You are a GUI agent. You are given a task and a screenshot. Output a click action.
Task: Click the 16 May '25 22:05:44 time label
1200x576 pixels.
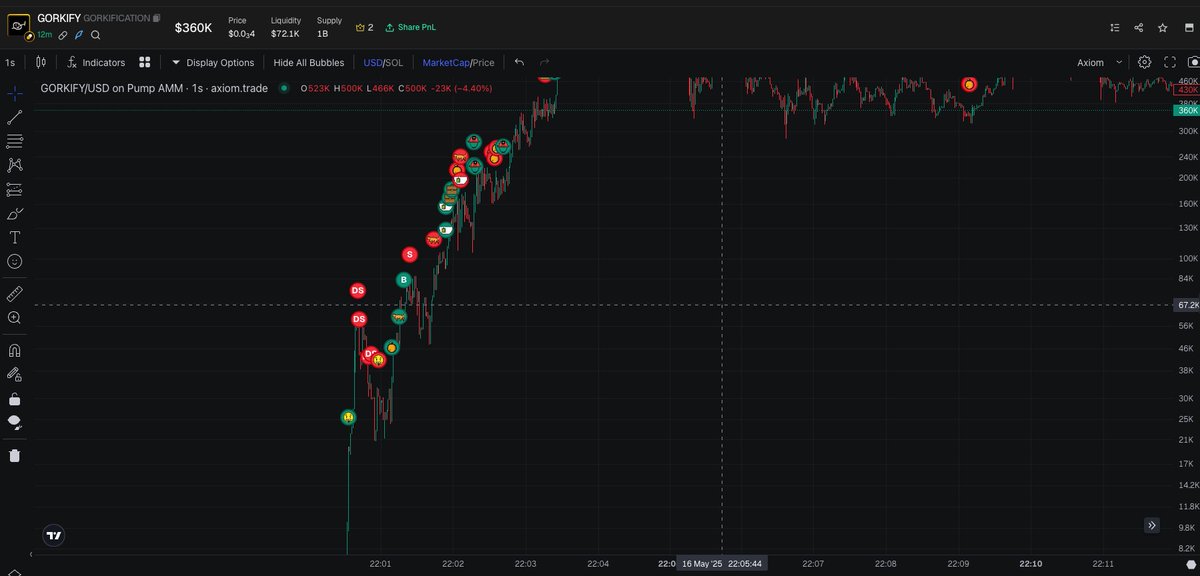[x=722, y=564]
